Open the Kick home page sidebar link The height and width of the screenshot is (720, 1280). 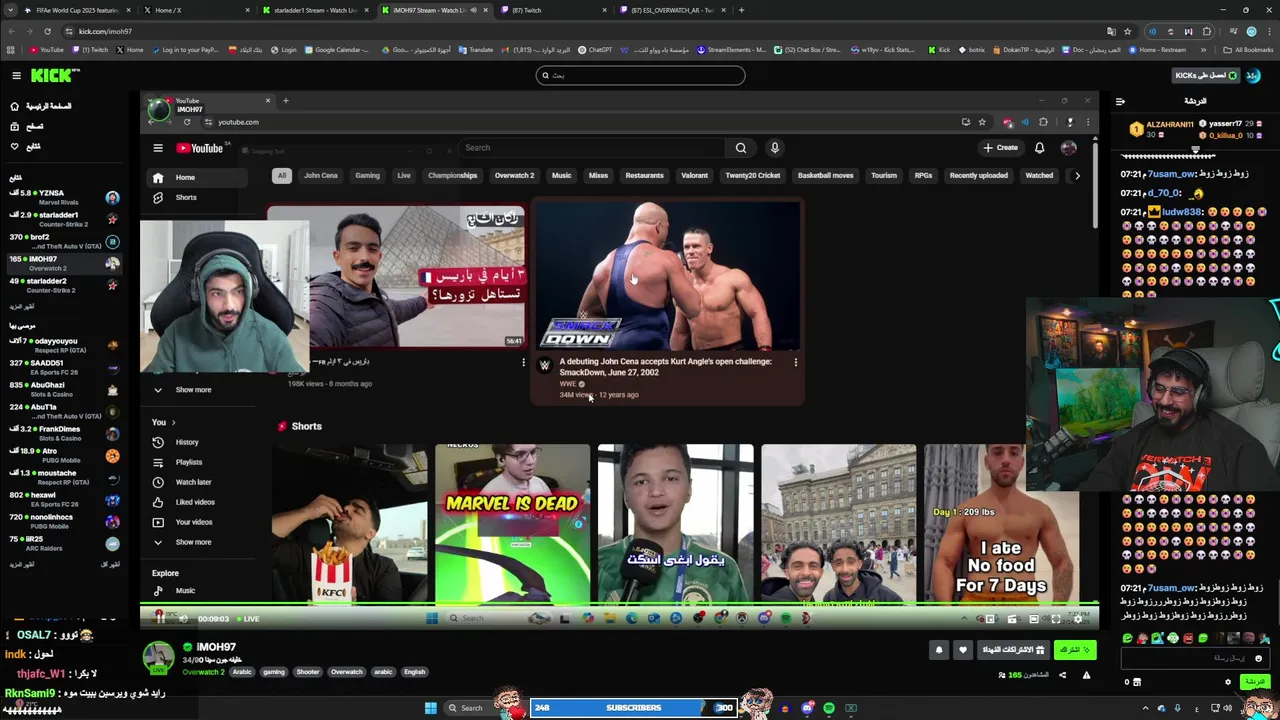[x=41, y=106]
